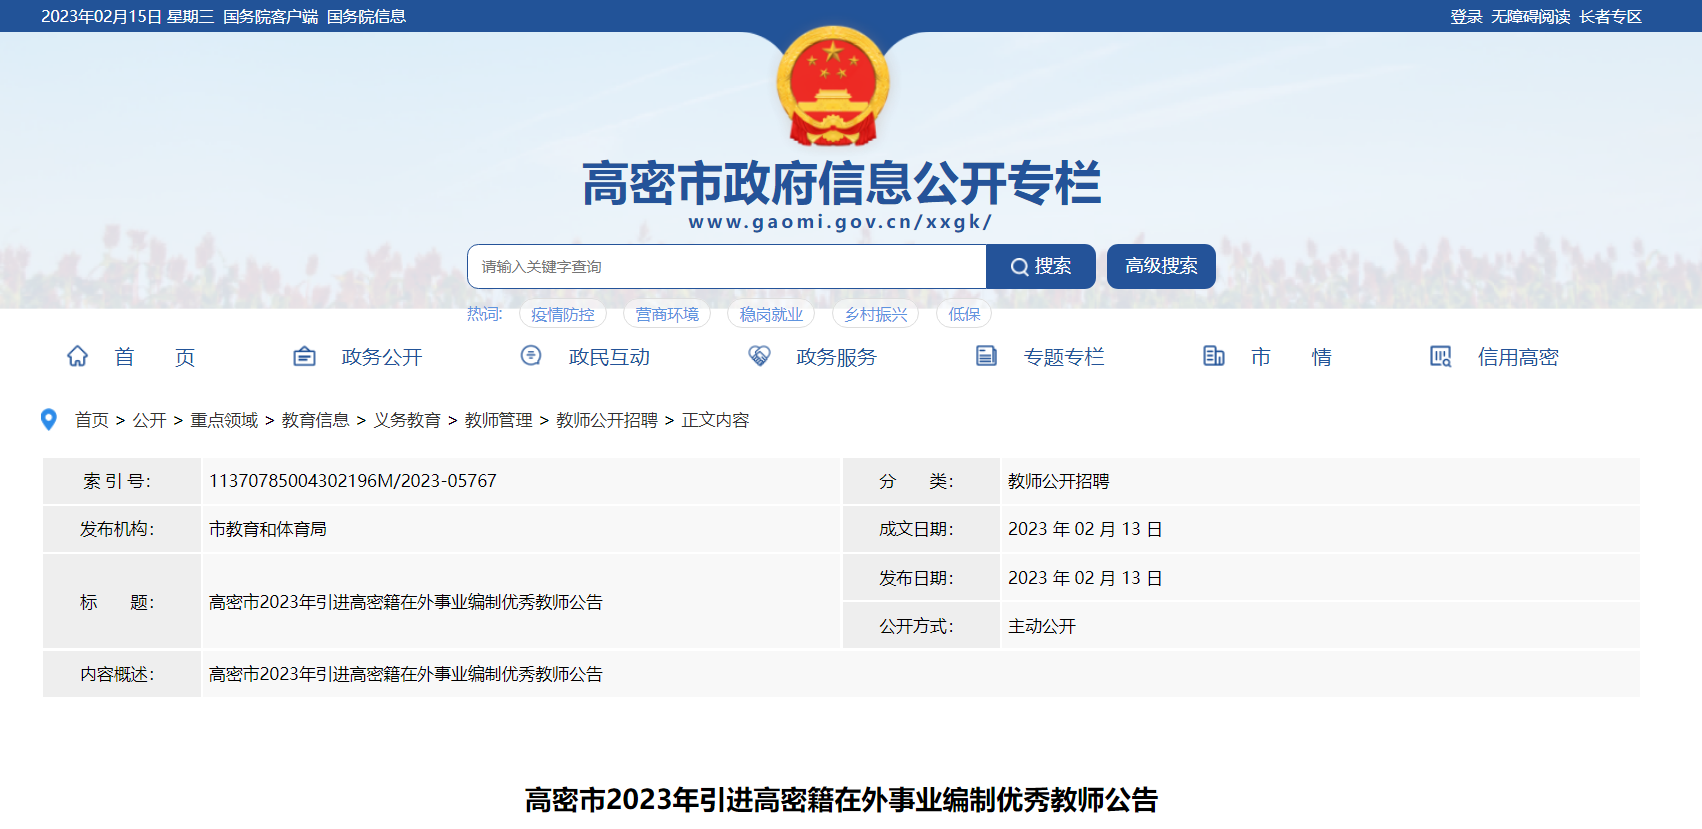Go to 重点领域 in breadcrumb

tap(224, 420)
